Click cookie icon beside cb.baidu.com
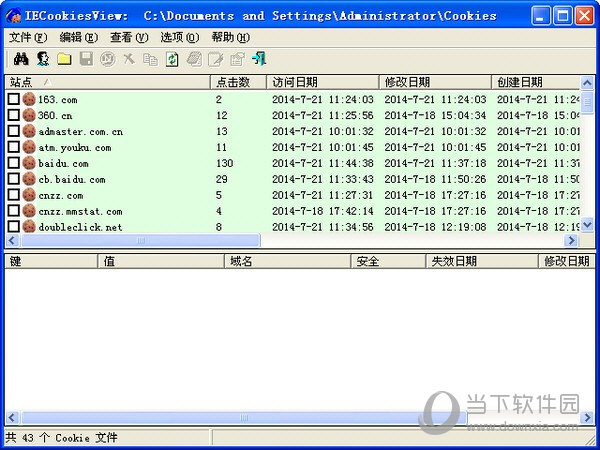600x450 pixels. click(x=29, y=179)
